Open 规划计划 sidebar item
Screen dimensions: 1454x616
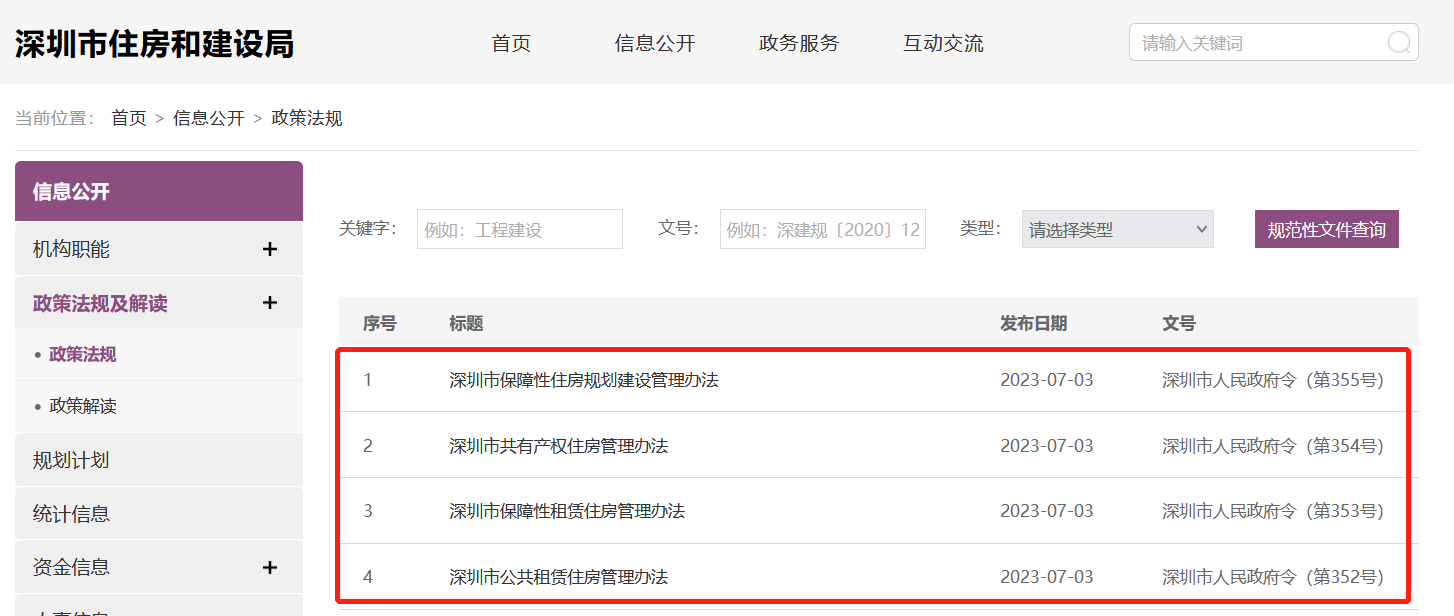point(71,460)
